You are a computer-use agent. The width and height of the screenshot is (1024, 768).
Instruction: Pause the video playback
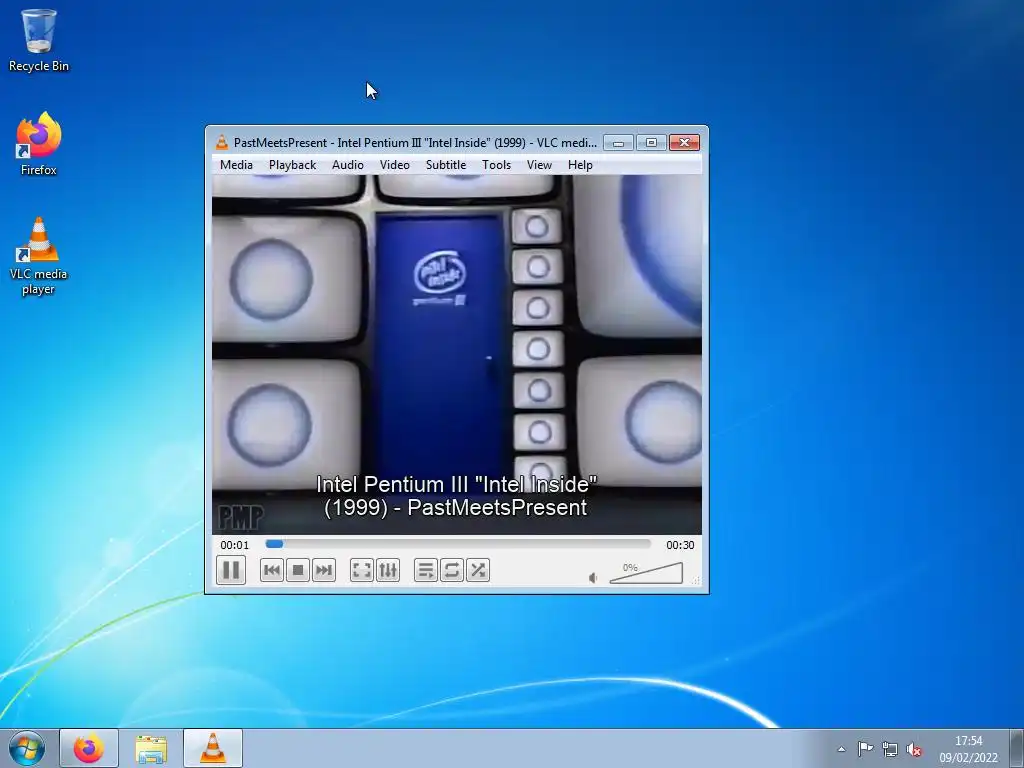231,570
